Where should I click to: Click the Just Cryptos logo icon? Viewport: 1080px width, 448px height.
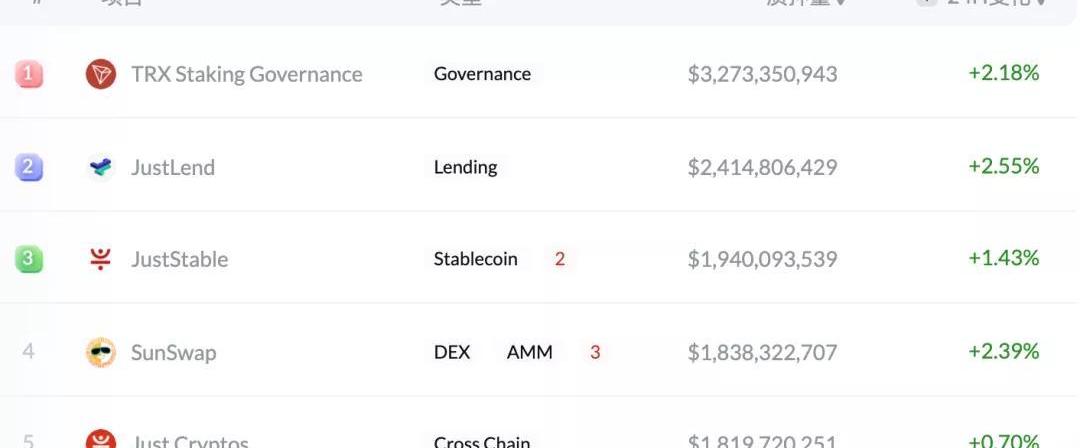(100, 440)
